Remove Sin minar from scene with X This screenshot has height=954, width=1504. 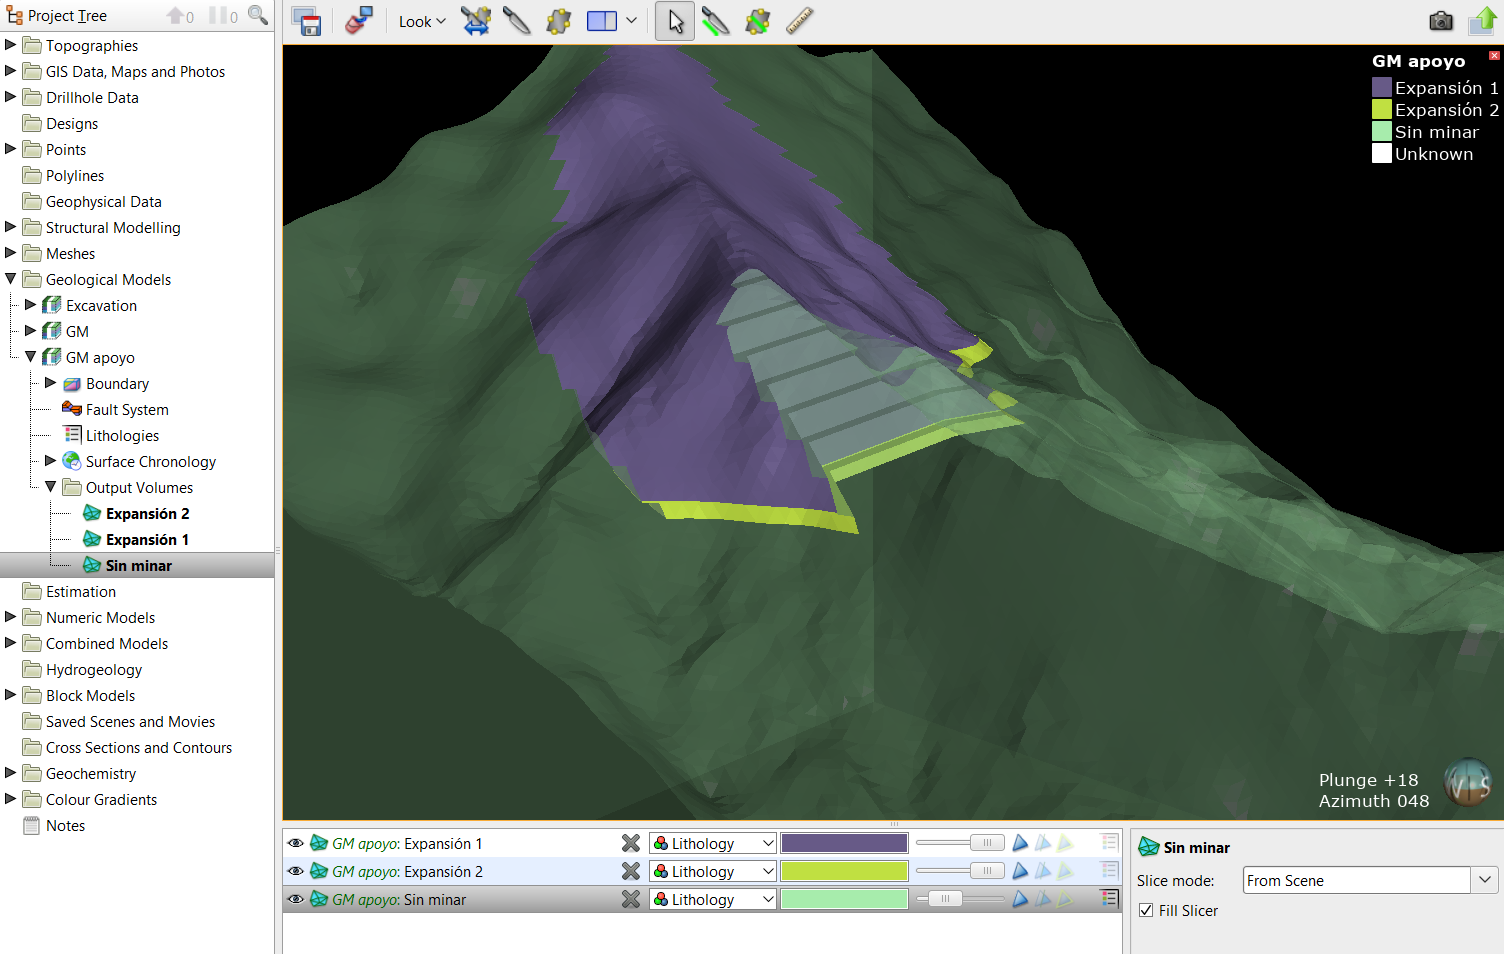tap(630, 899)
